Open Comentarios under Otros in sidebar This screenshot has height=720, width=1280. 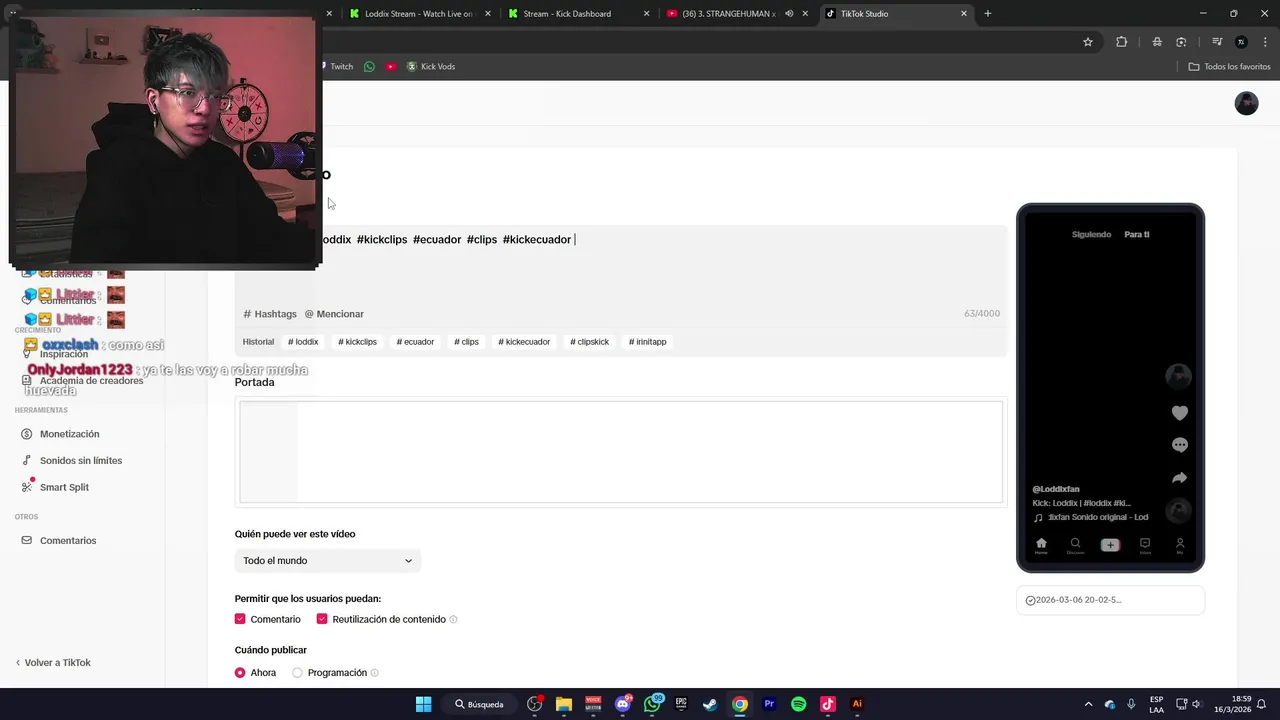click(68, 541)
